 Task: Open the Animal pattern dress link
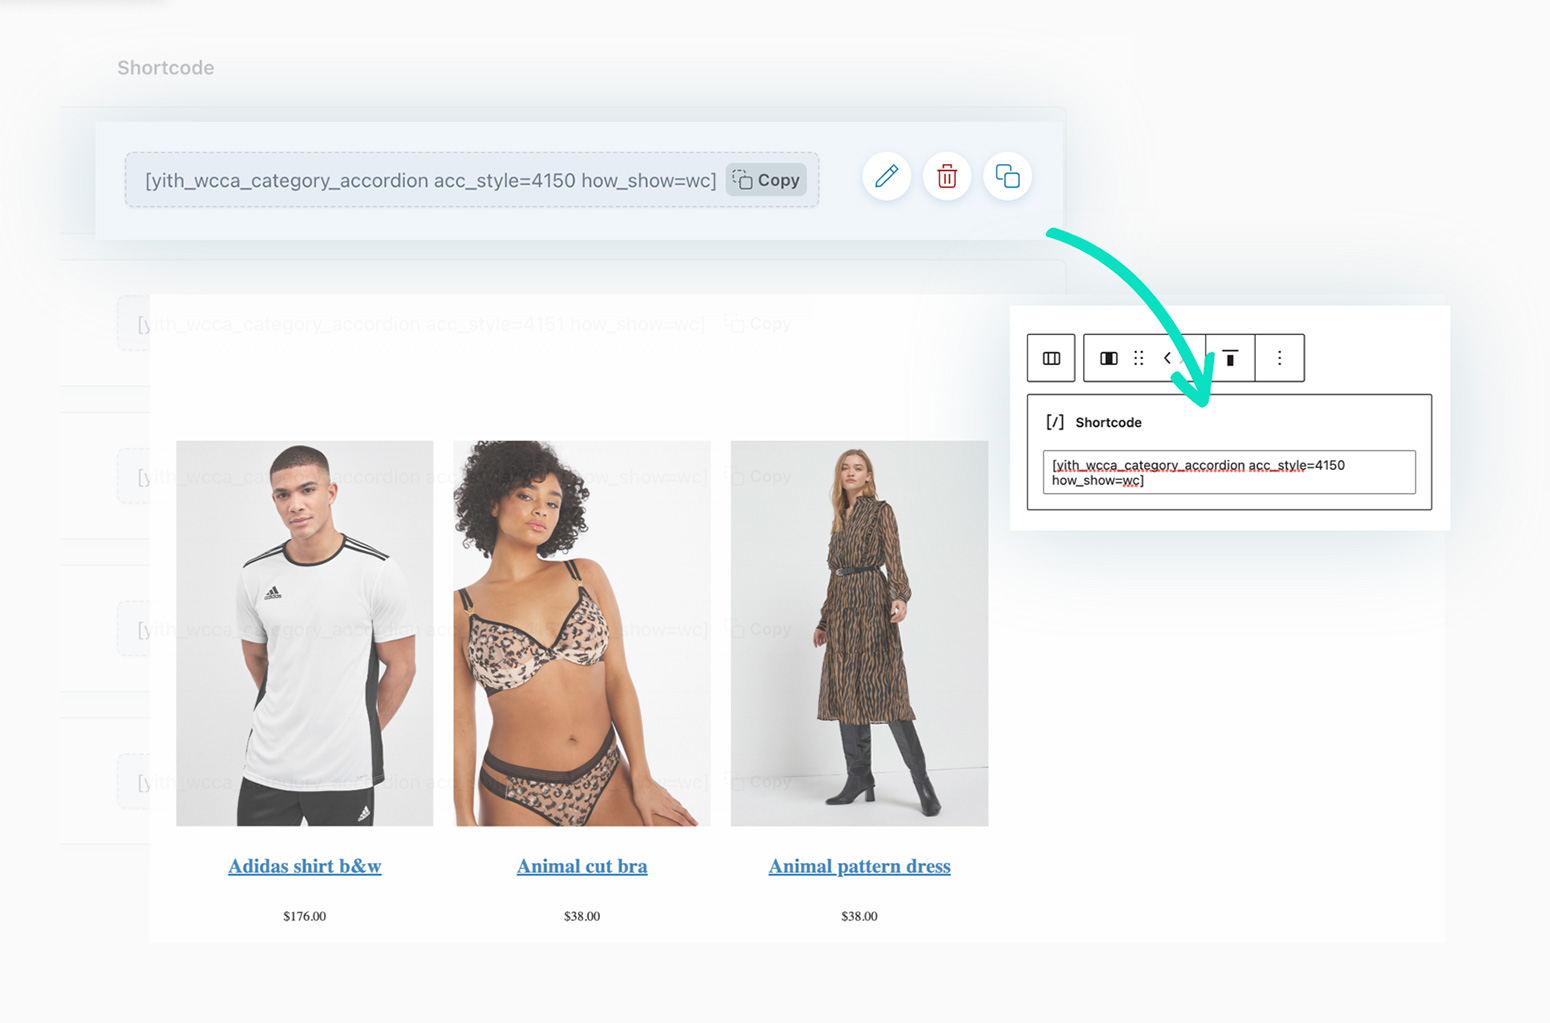coord(859,866)
